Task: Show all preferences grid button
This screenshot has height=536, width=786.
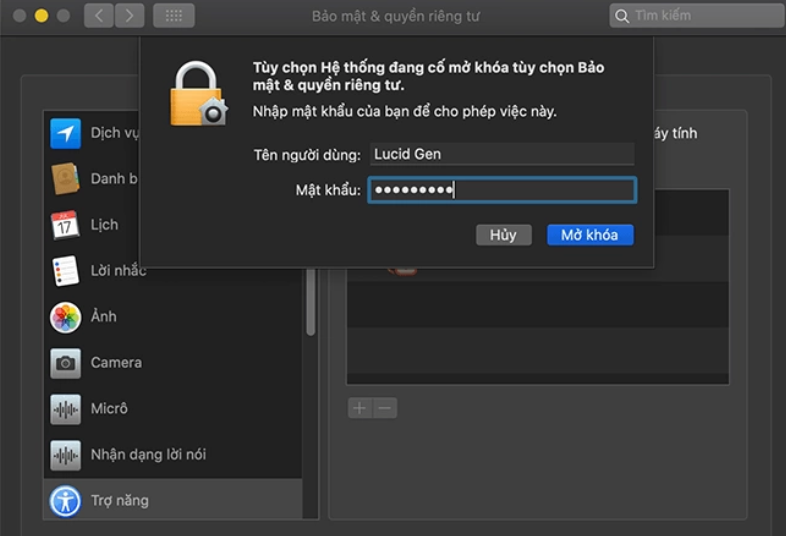Action: [173, 16]
